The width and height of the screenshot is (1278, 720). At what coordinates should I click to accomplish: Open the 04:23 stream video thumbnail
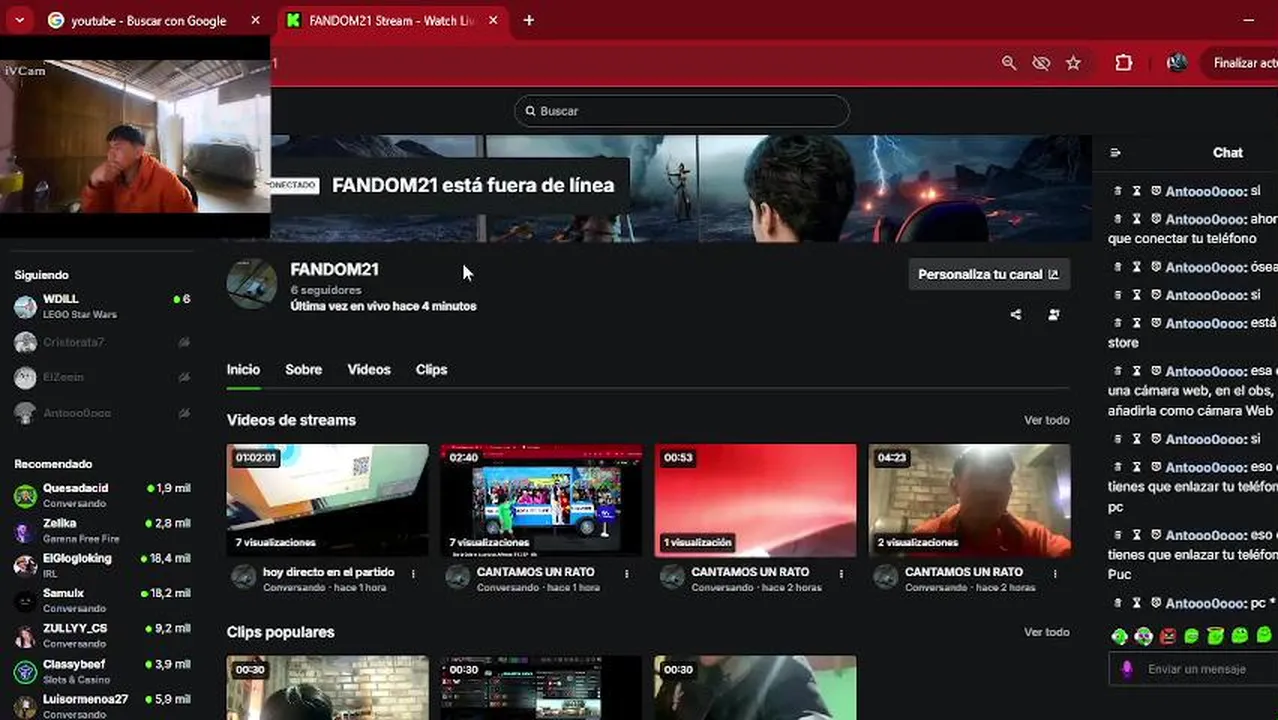pyautogui.click(x=970, y=500)
